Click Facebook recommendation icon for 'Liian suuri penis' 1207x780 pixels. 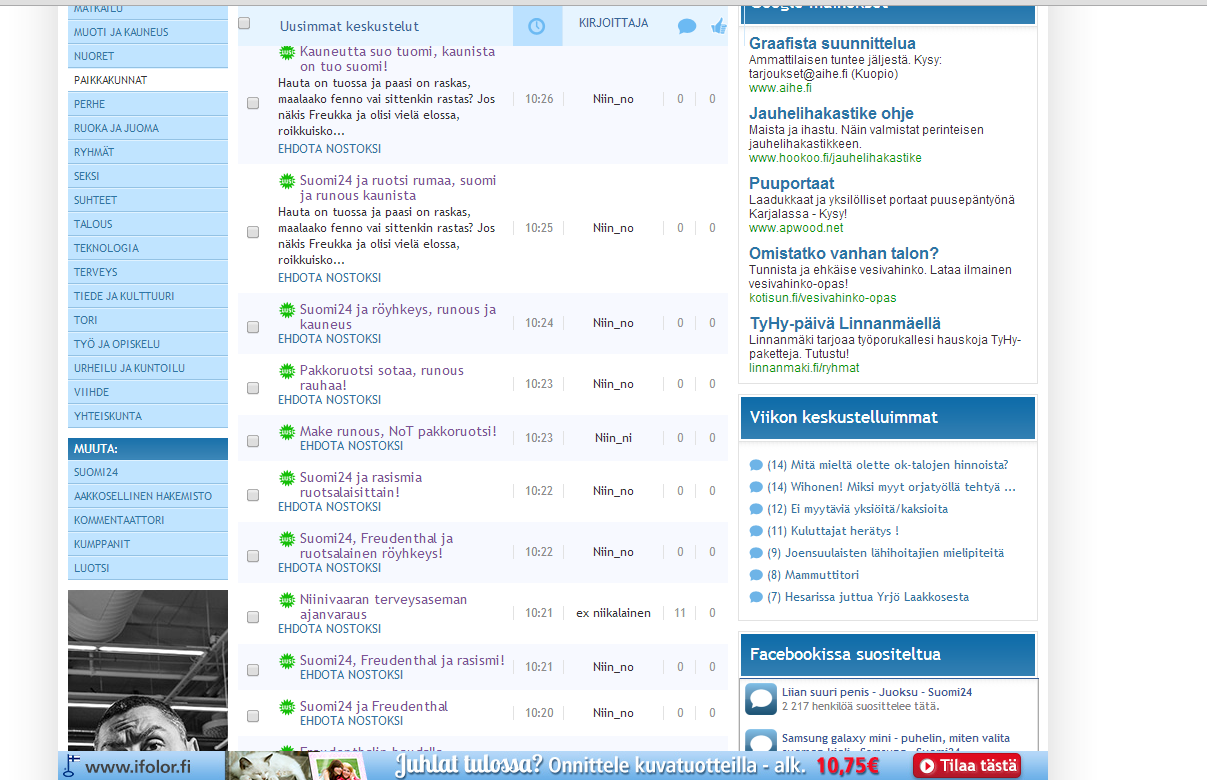tap(761, 699)
